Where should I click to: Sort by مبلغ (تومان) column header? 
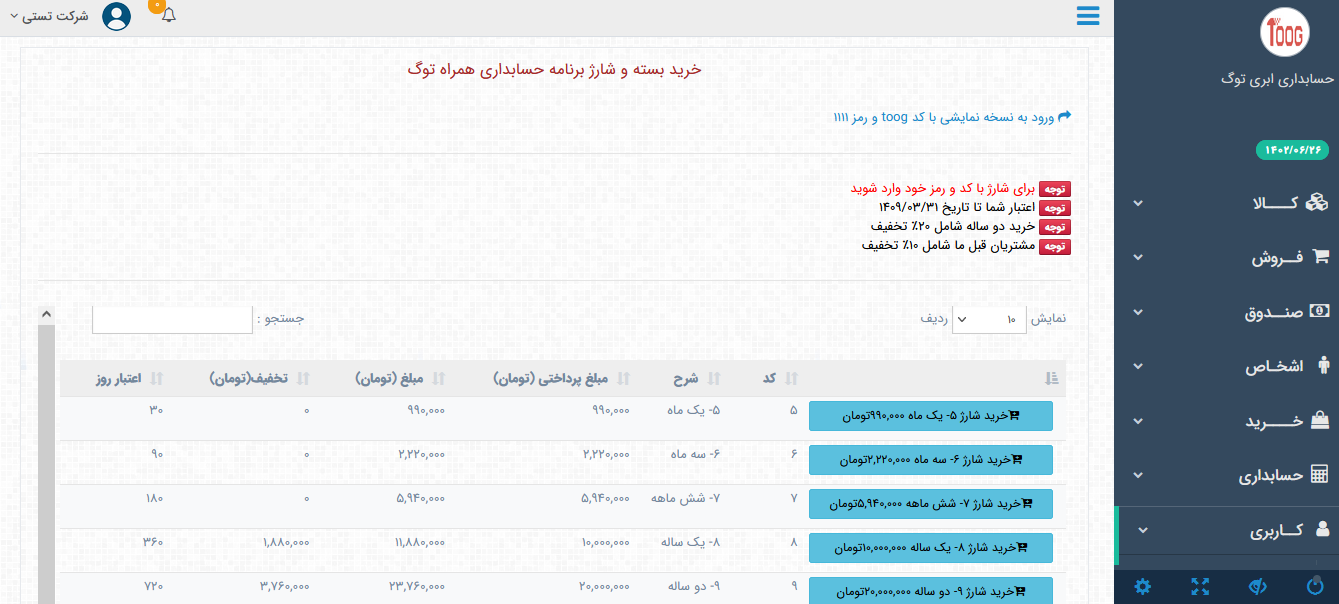point(399,378)
